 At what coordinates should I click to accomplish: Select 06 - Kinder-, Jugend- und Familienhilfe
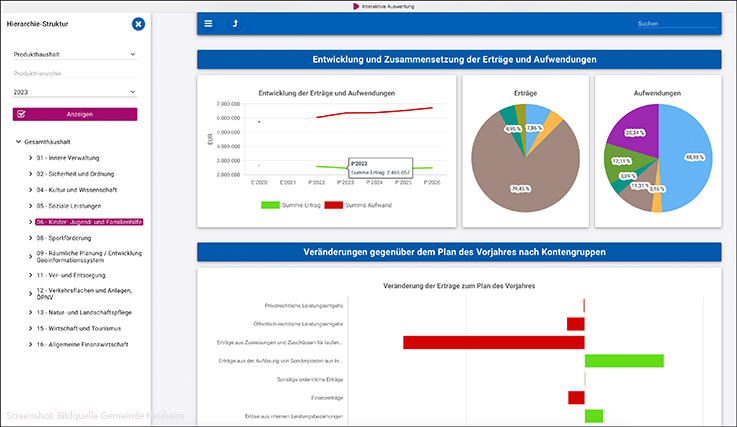[x=88, y=222]
